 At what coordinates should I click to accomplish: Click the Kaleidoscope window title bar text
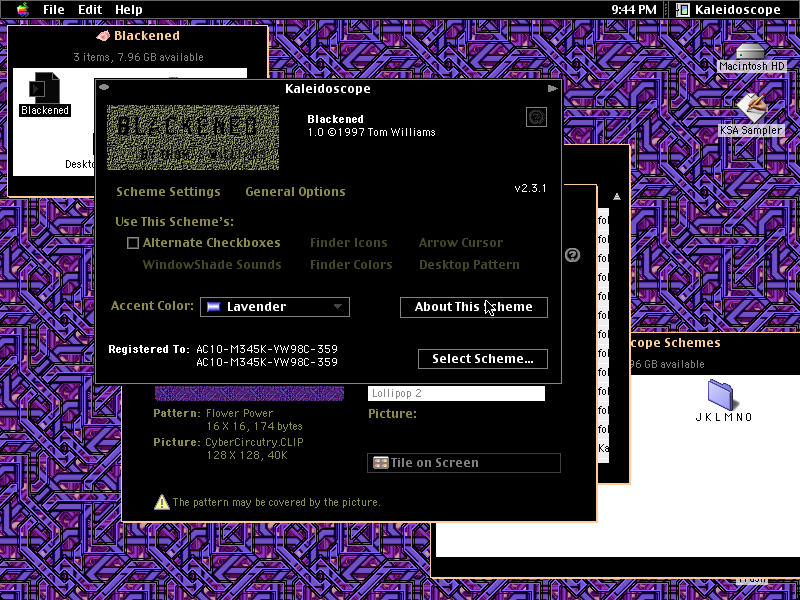(x=328, y=89)
